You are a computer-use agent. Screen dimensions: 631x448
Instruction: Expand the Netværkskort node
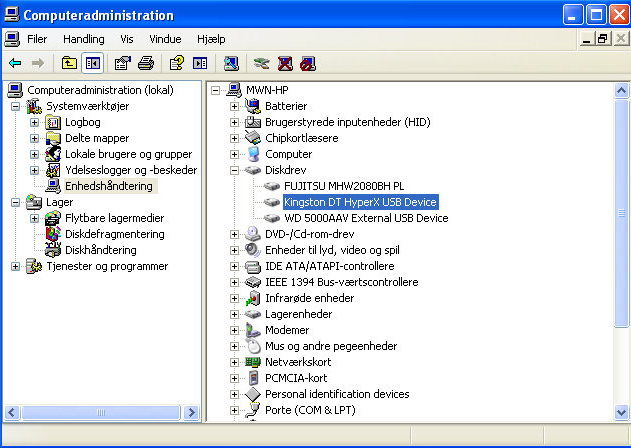point(234,362)
